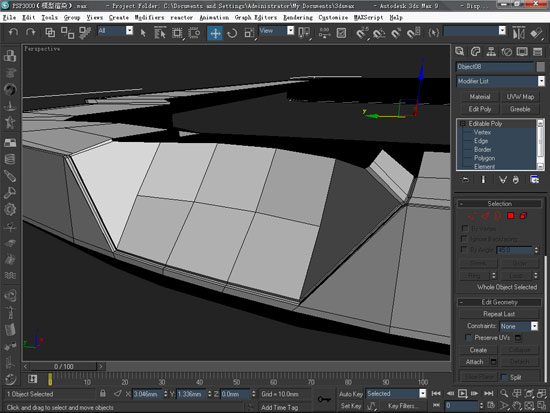Select the Polygon sub-object red square icon
The height and width of the screenshot is (413, 550).
click(511, 216)
